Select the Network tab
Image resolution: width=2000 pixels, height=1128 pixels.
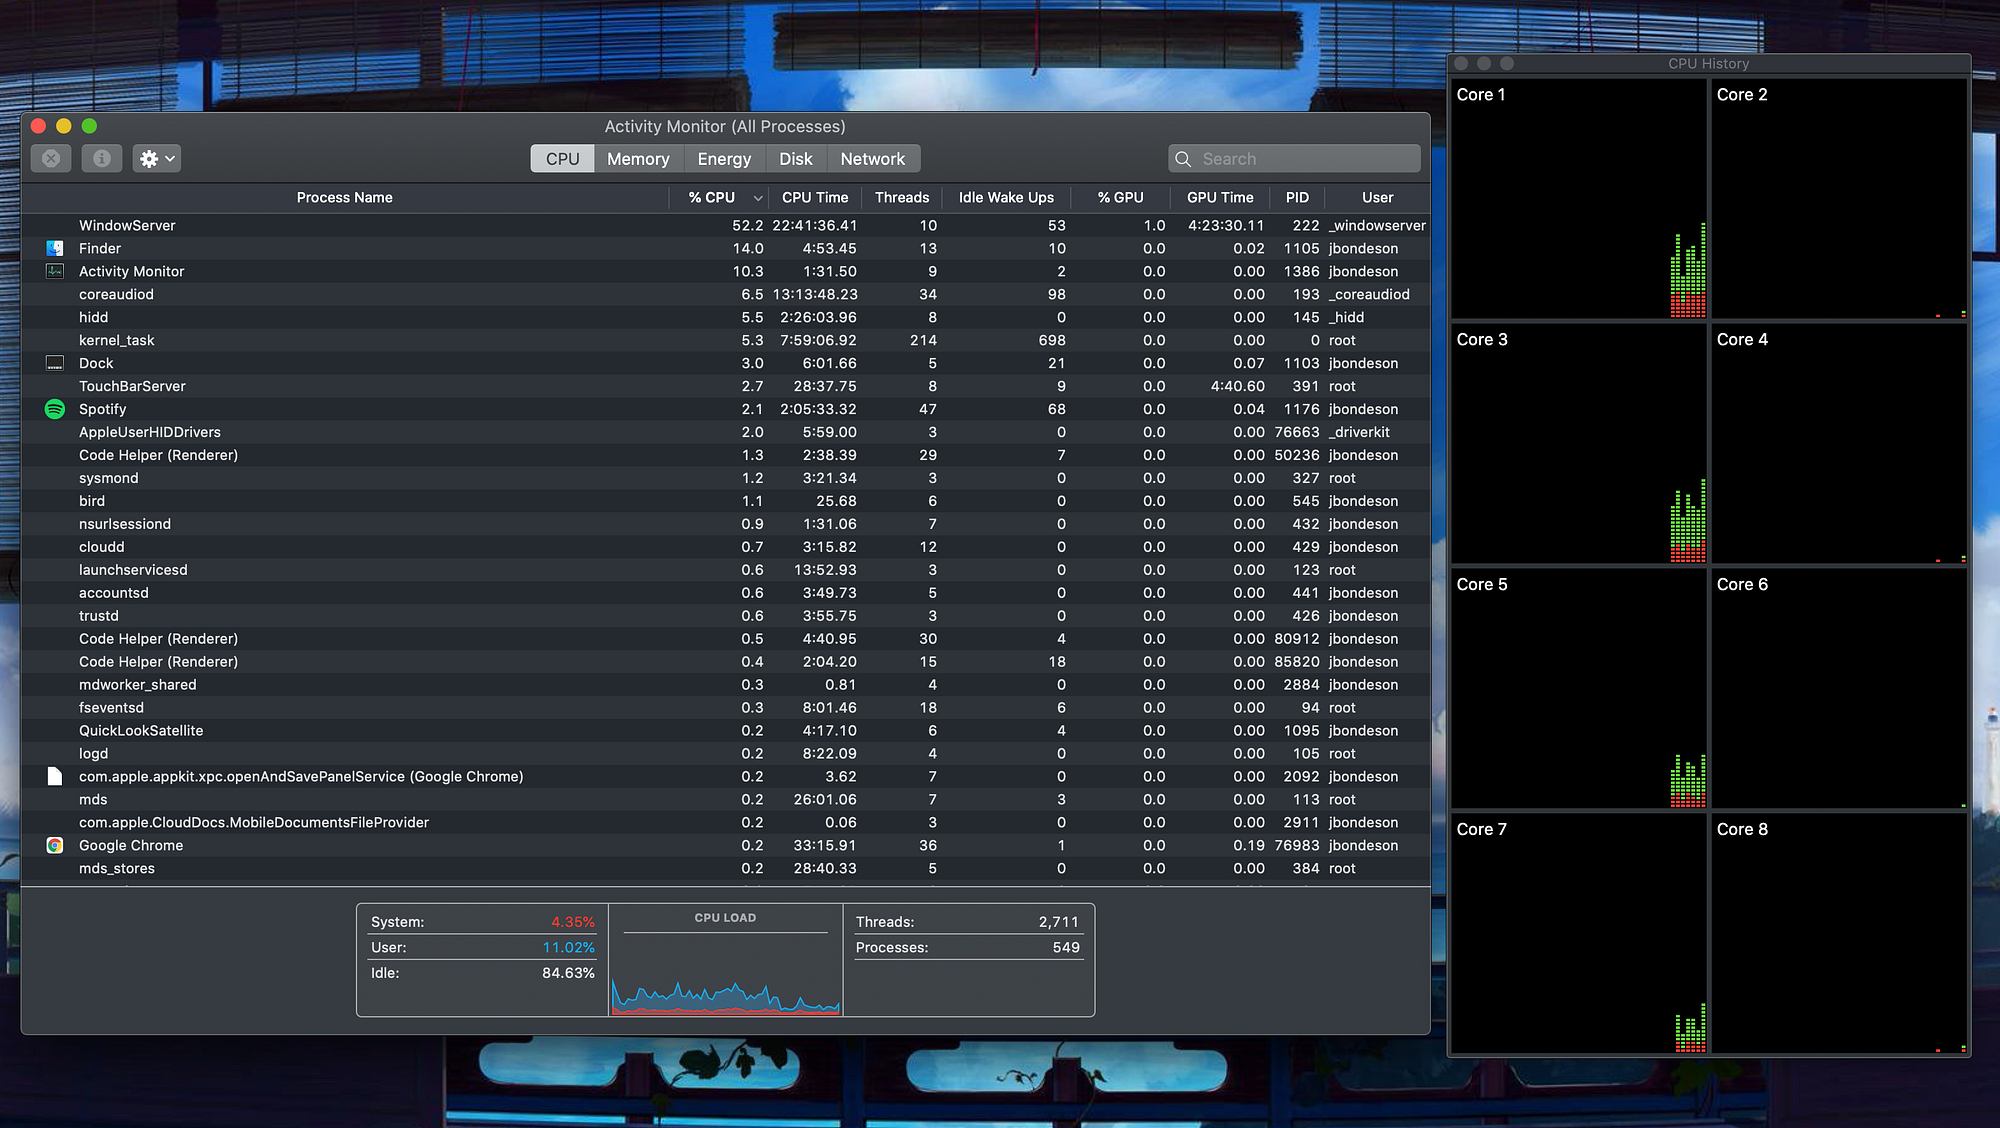tap(872, 159)
